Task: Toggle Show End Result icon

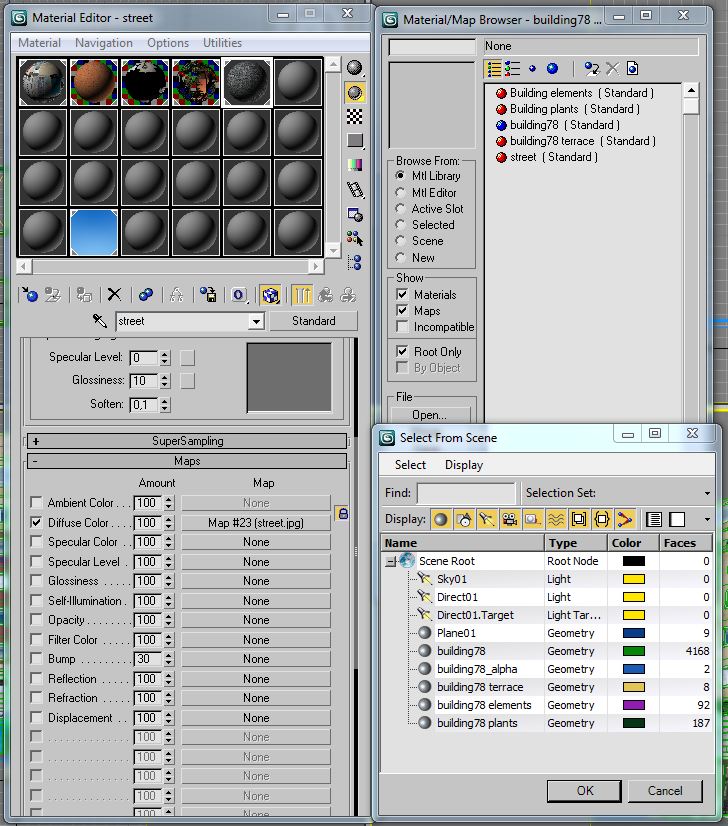Action: [x=302, y=295]
